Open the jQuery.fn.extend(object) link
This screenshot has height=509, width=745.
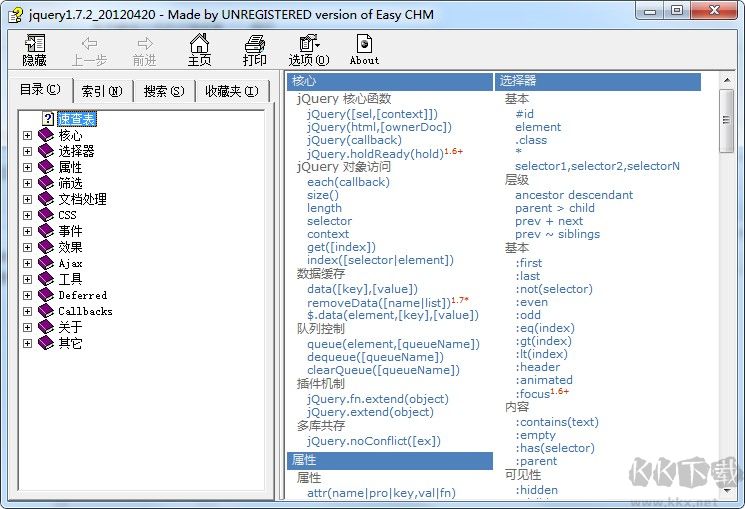pos(378,399)
